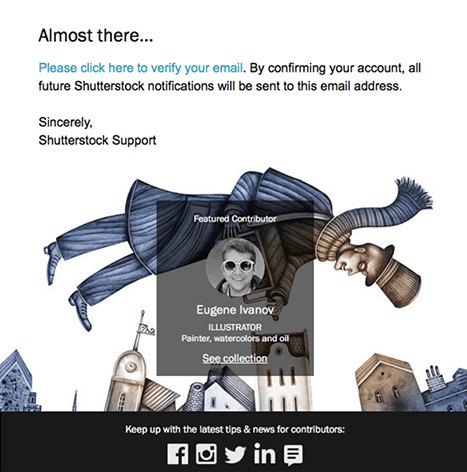467x472 pixels.
Task: Select the Eugene Ivanov contributor name
Action: [235, 310]
